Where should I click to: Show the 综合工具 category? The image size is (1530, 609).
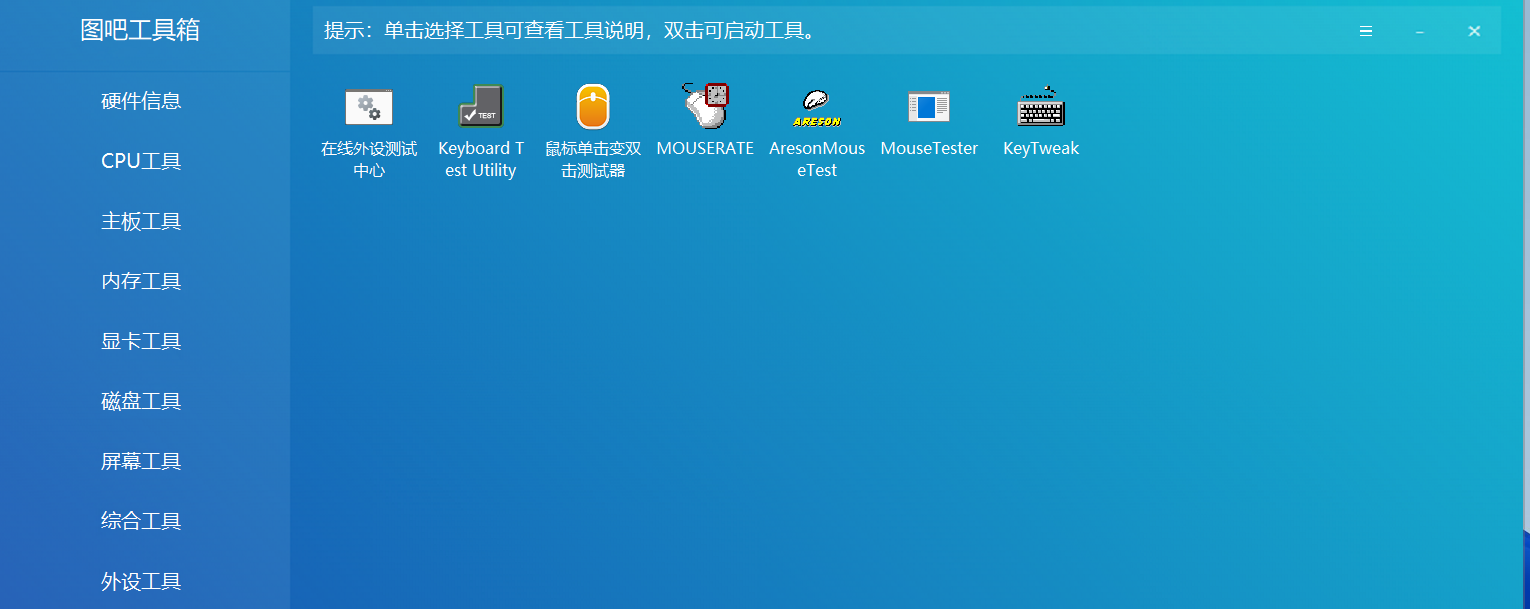[141, 521]
